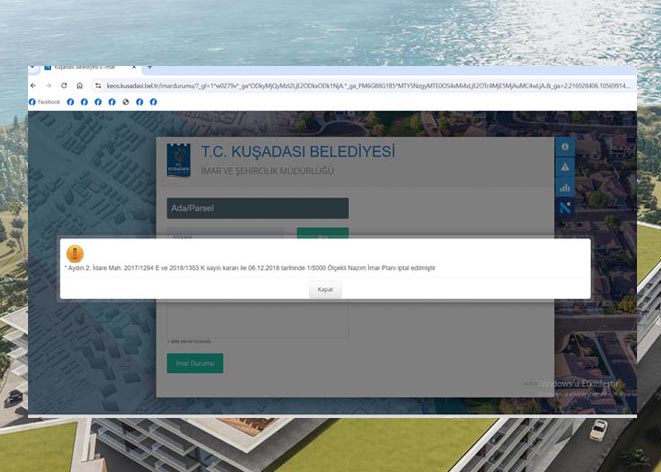661x472 pixels.
Task: Open the info icon in right sidebar
Action: 564,147
